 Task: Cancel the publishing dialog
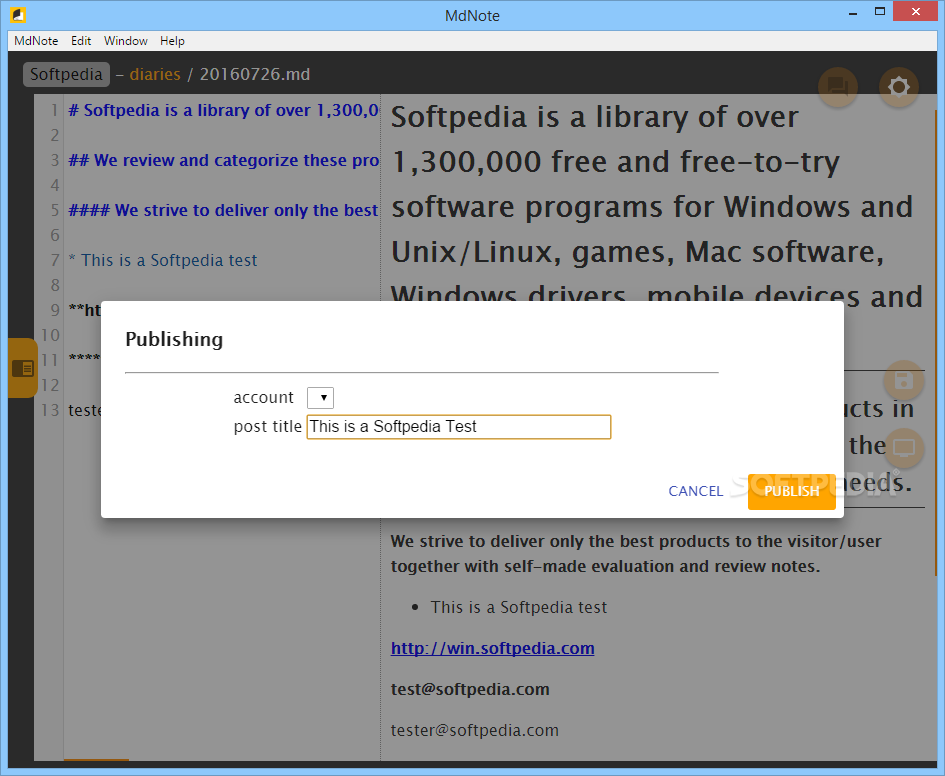695,491
